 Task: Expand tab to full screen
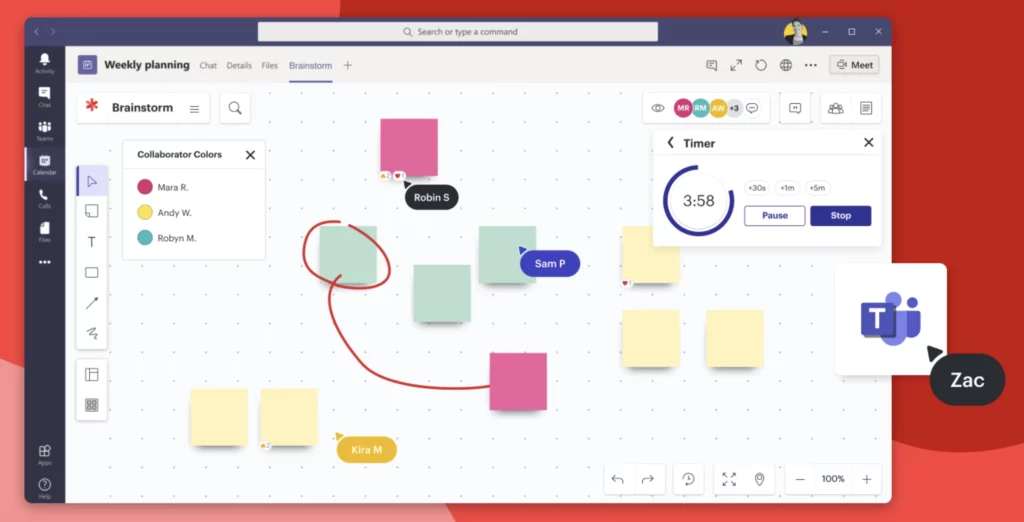[x=736, y=65]
